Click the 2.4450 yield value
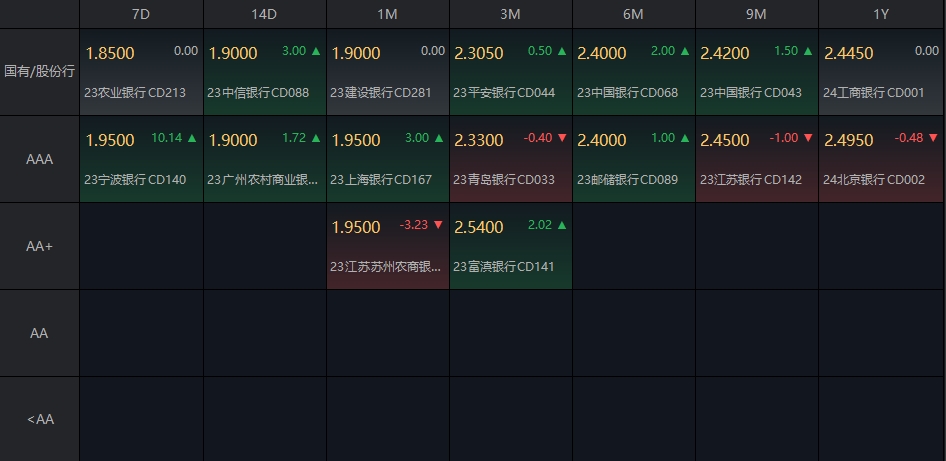The height and width of the screenshot is (461, 946). point(848,53)
